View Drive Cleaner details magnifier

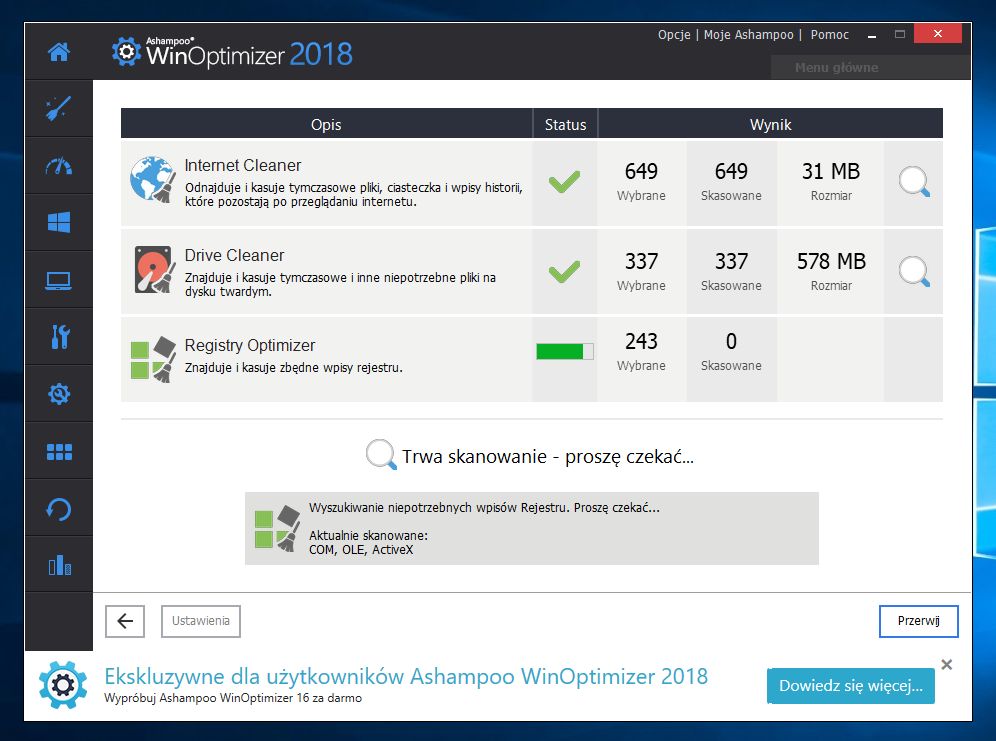914,272
